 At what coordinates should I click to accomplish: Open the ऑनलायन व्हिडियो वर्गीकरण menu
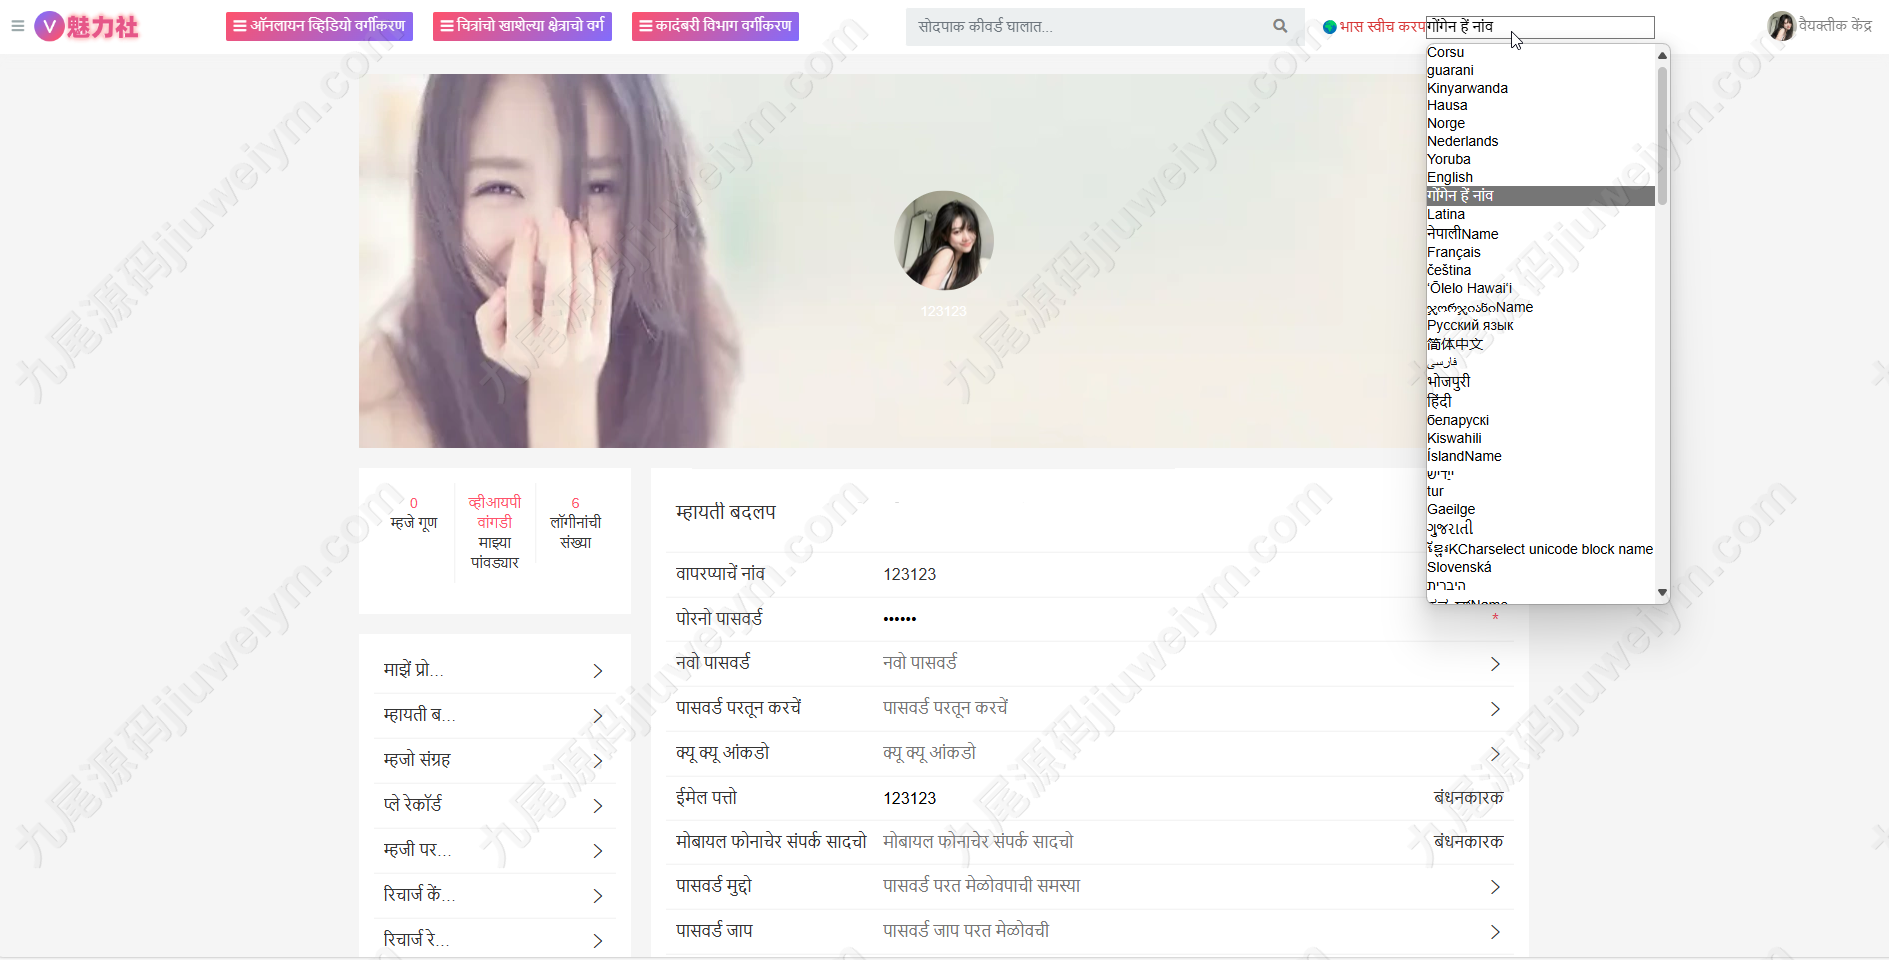(319, 26)
